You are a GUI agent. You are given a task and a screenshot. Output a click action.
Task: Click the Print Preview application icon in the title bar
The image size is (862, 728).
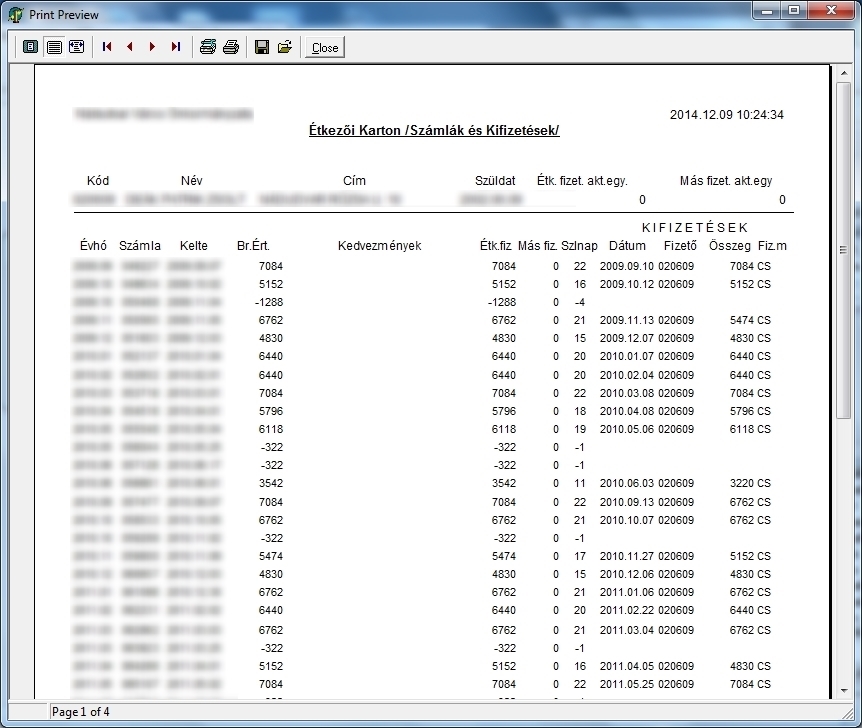16,15
